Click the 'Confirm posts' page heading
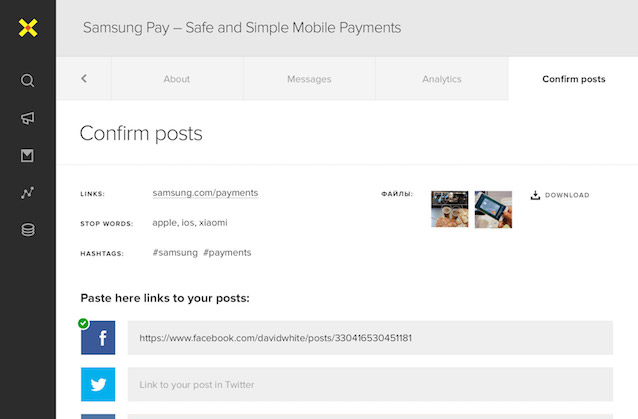 pos(141,133)
